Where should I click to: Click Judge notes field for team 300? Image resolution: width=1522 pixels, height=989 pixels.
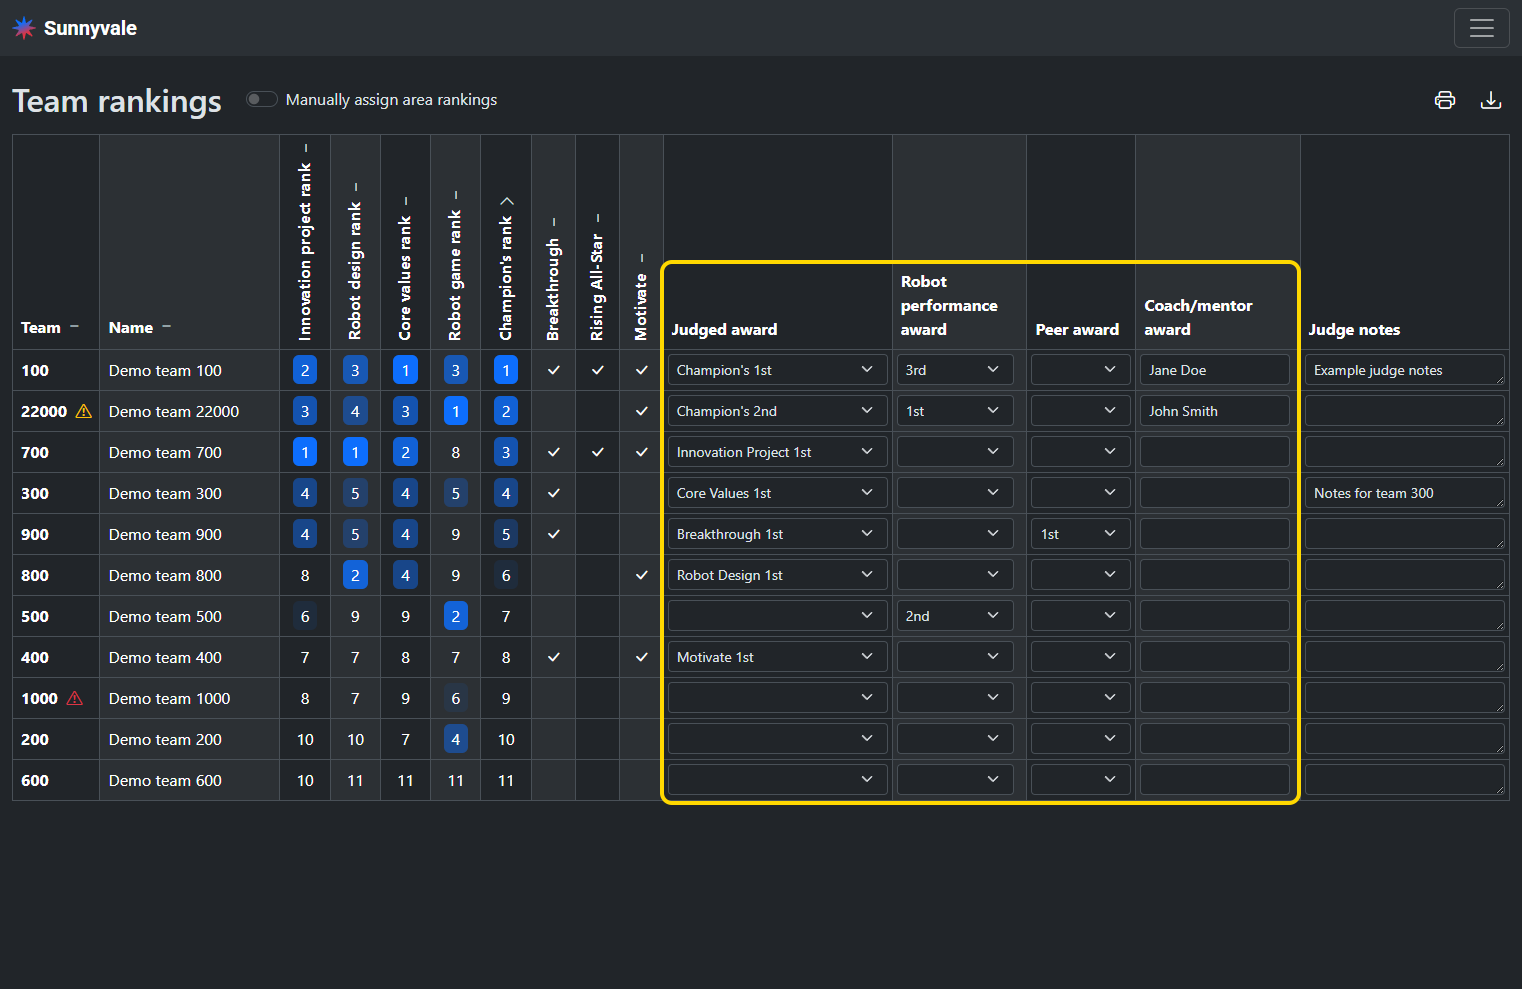(x=1403, y=493)
